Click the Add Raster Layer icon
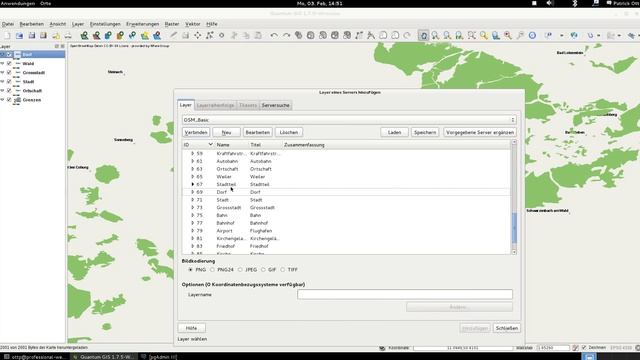Viewport: 640px width, 360px height. [x=96, y=36]
